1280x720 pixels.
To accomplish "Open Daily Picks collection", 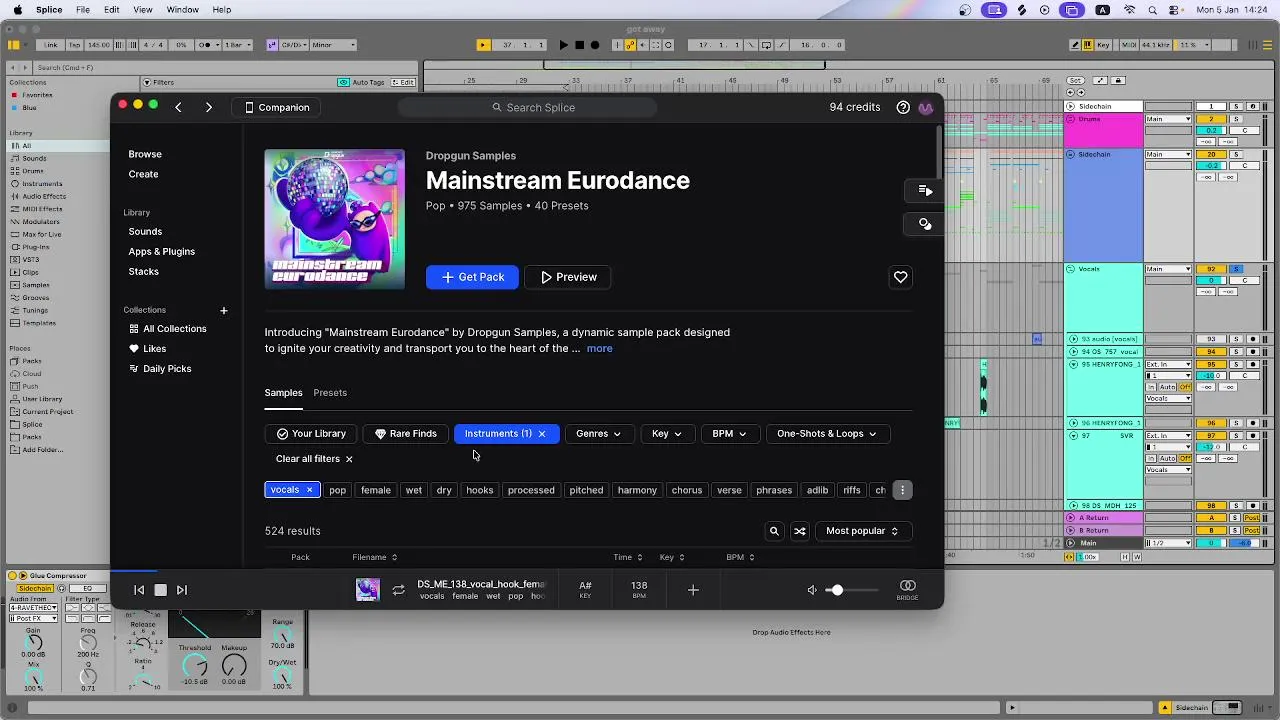I will pyautogui.click(x=167, y=369).
